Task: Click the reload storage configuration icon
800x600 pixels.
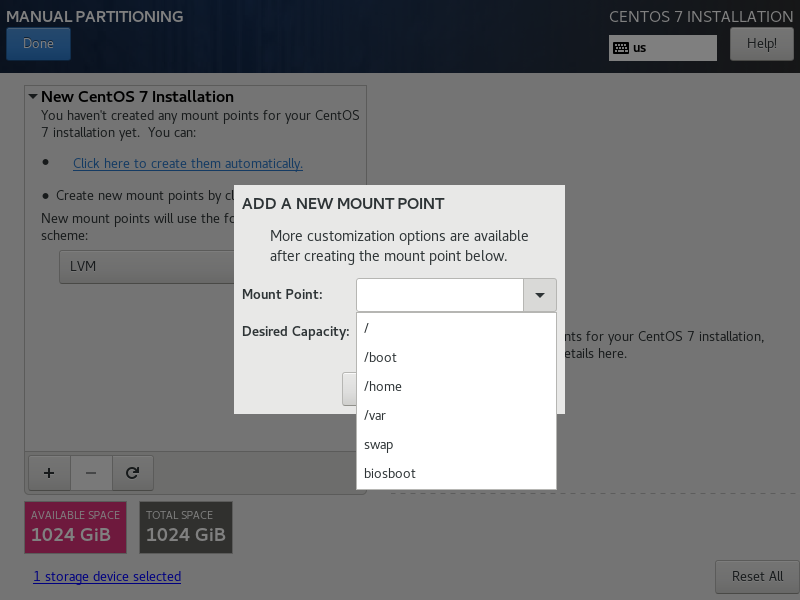Action: pyautogui.click(x=133, y=473)
